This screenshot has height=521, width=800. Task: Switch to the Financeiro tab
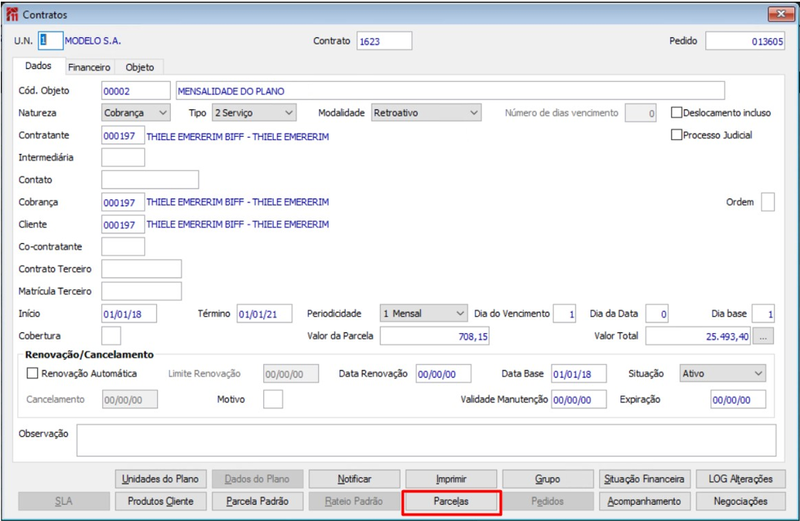tap(89, 67)
